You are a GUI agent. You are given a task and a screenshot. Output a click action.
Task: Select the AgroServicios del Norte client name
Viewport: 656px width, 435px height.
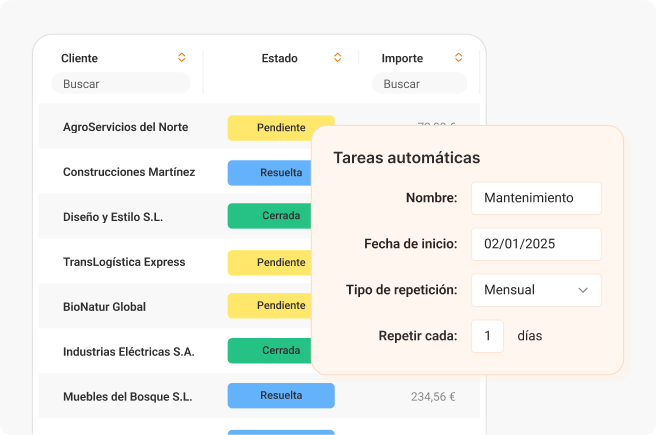tap(125, 127)
